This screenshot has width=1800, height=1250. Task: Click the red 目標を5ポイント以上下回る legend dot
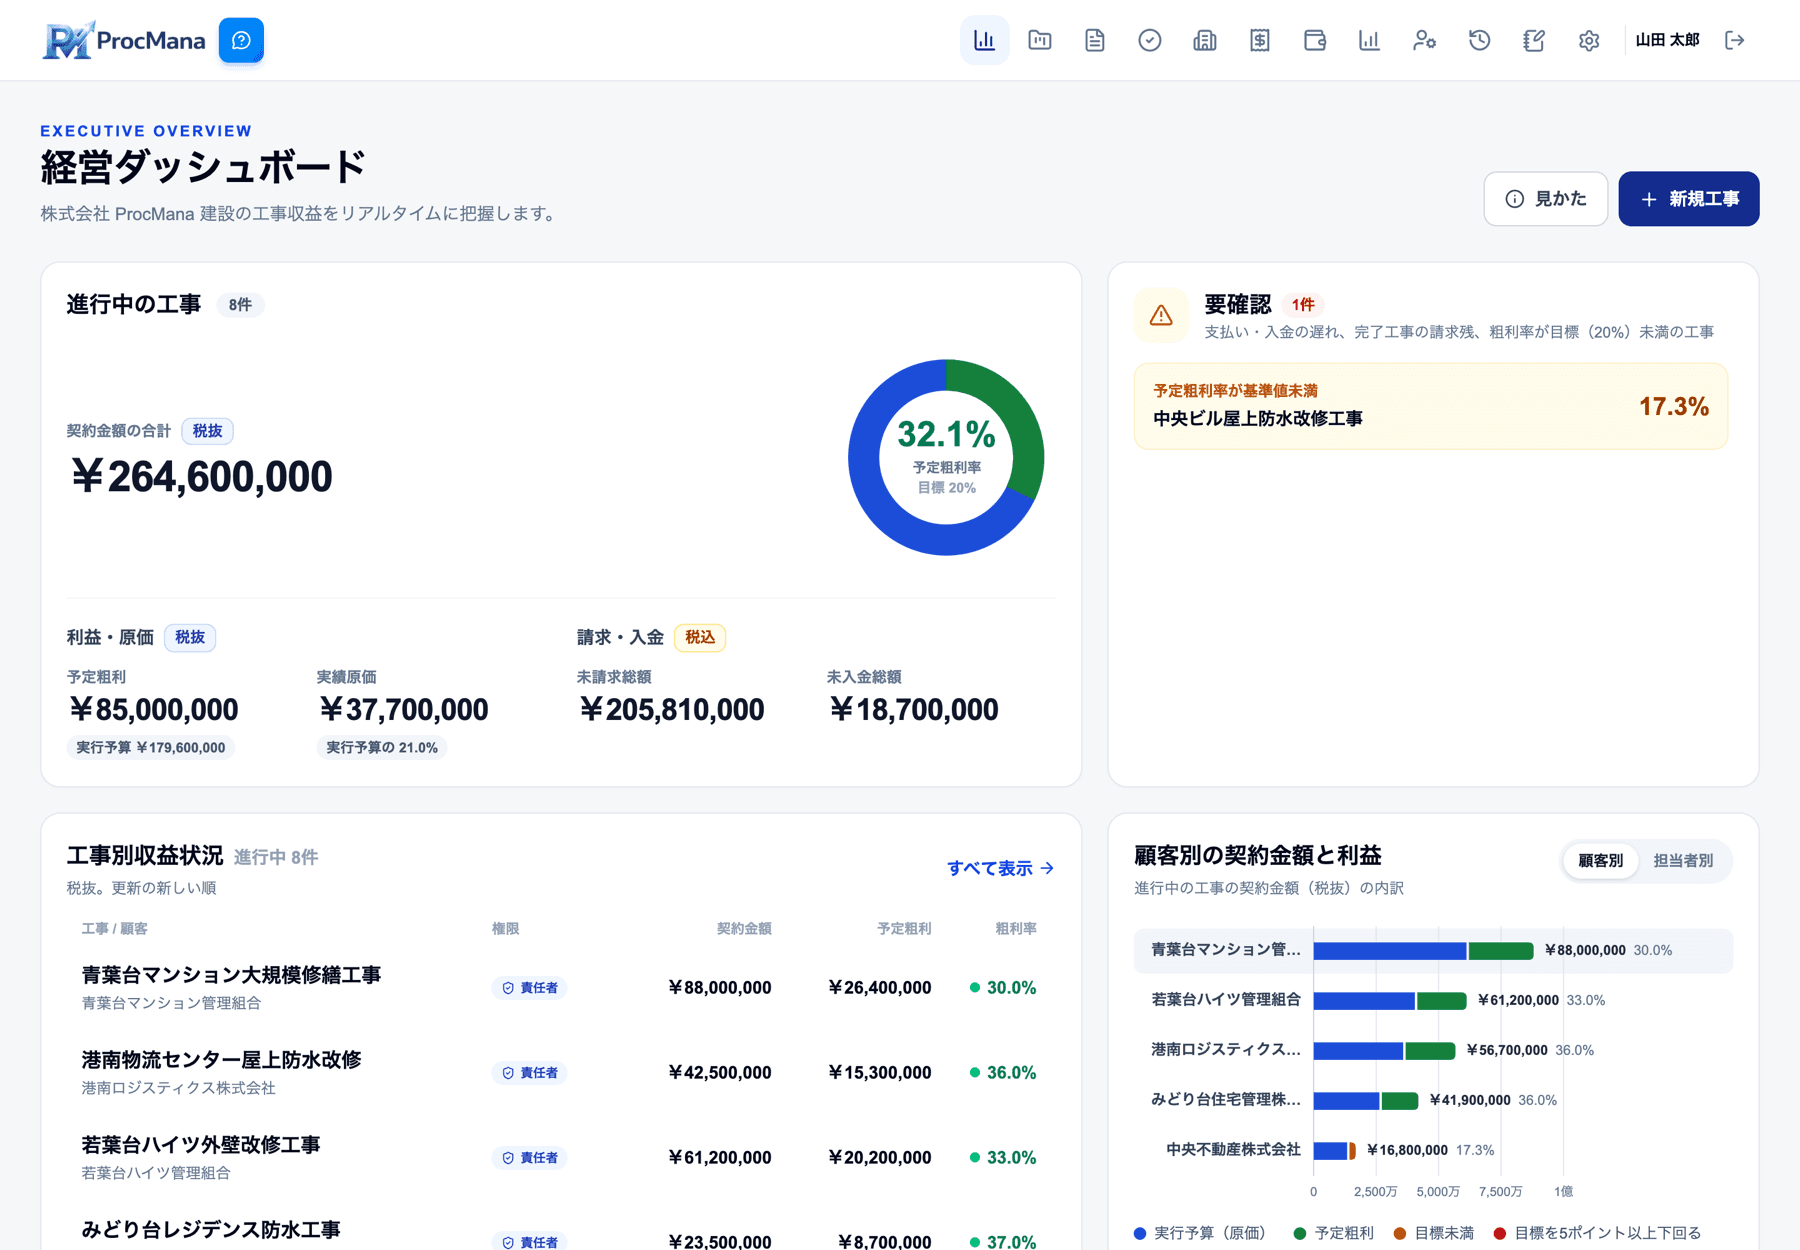(x=1500, y=1234)
